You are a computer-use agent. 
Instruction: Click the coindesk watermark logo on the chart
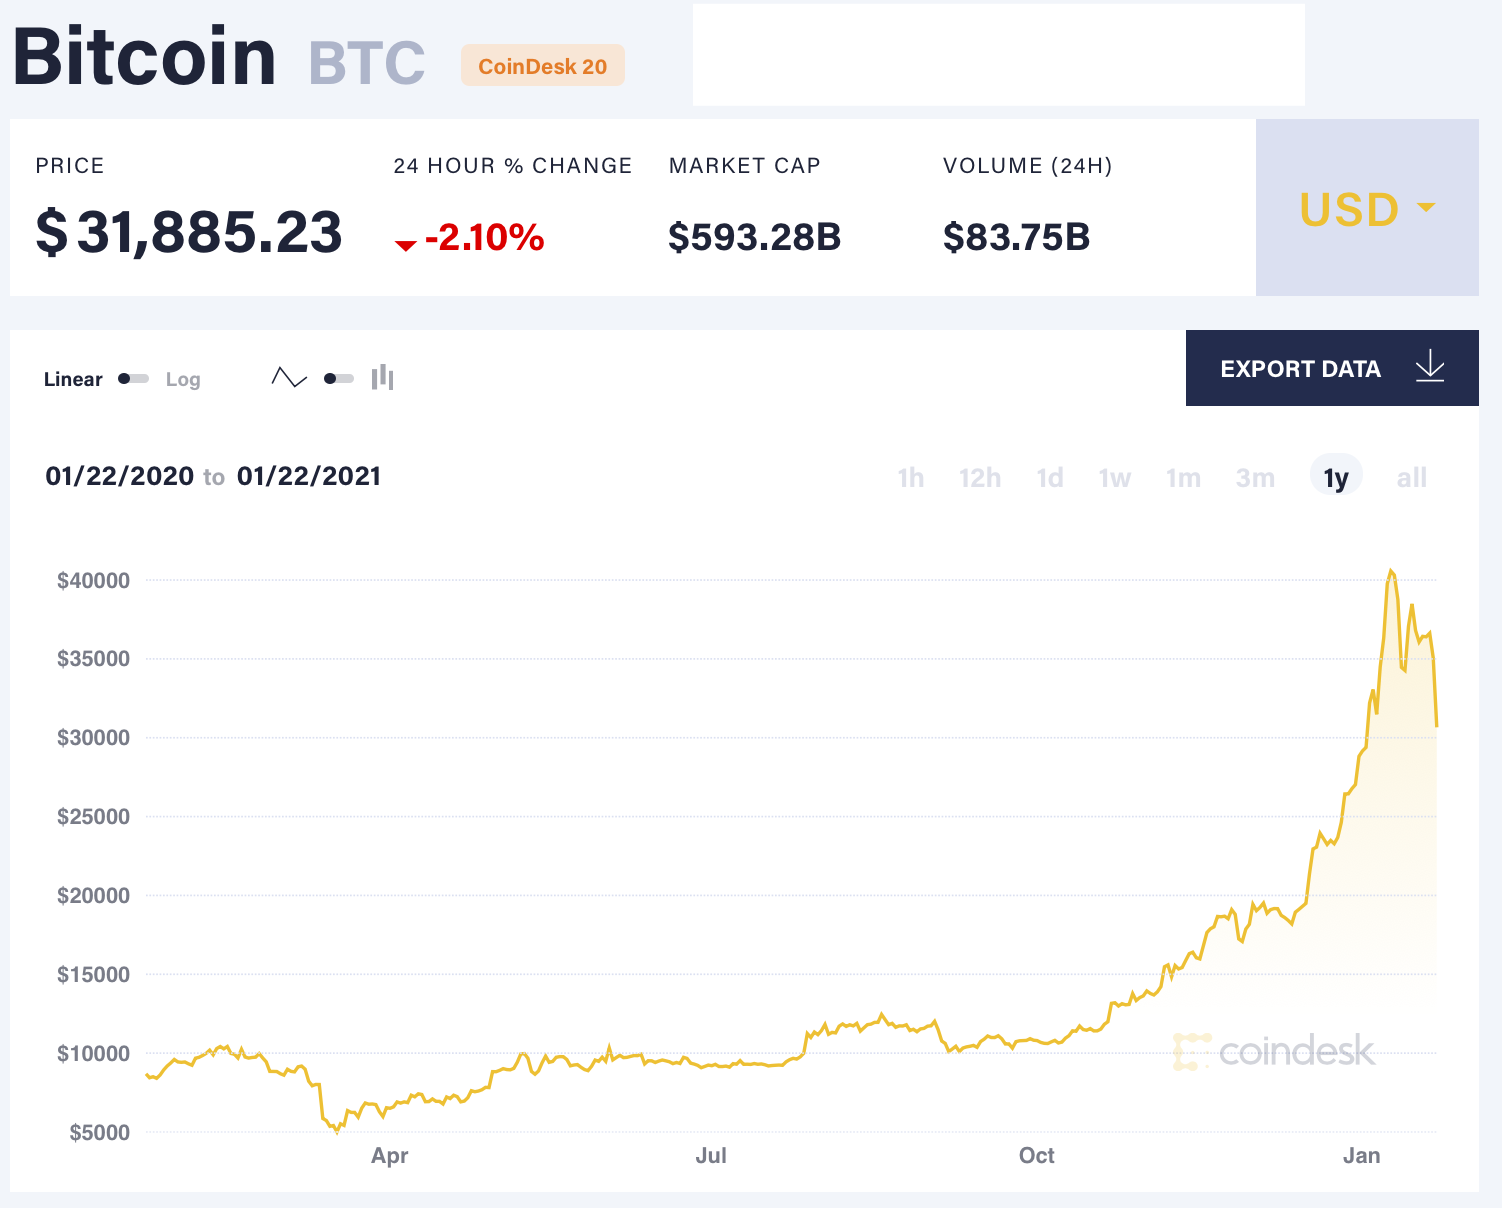[x=1275, y=1051]
